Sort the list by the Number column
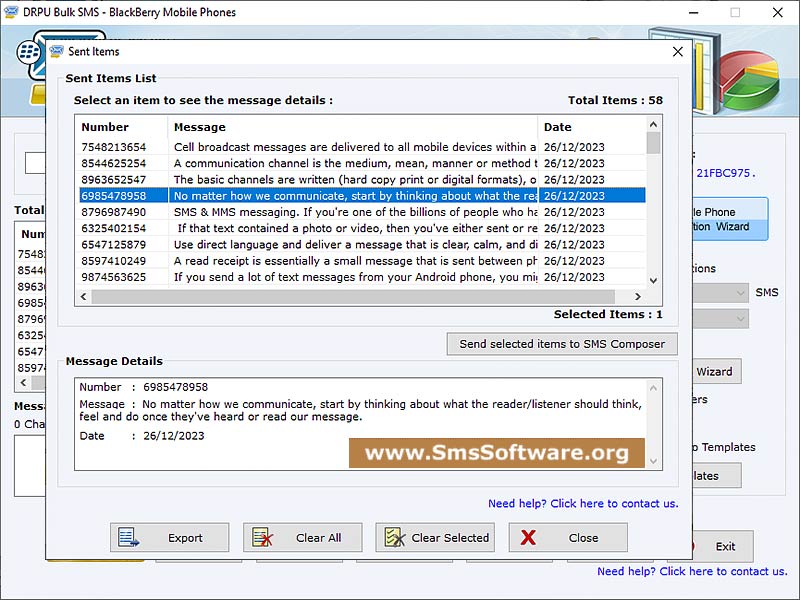Screen dimensions: 800x600 click(x=104, y=127)
